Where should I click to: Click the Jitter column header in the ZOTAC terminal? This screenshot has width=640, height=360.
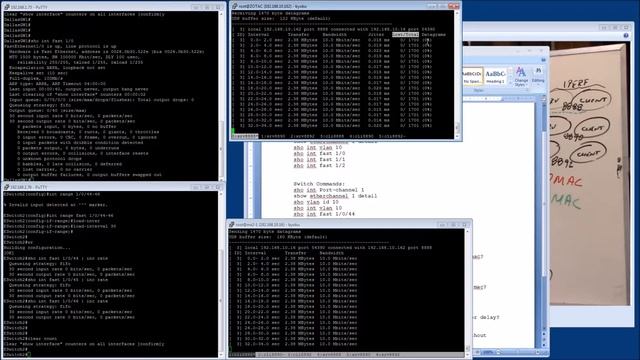point(376,35)
